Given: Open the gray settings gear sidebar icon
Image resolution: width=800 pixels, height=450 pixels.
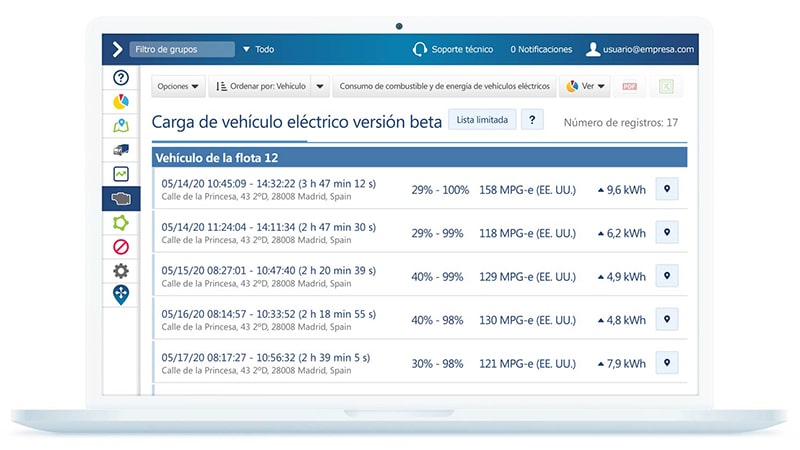Looking at the screenshot, I should click(x=121, y=271).
